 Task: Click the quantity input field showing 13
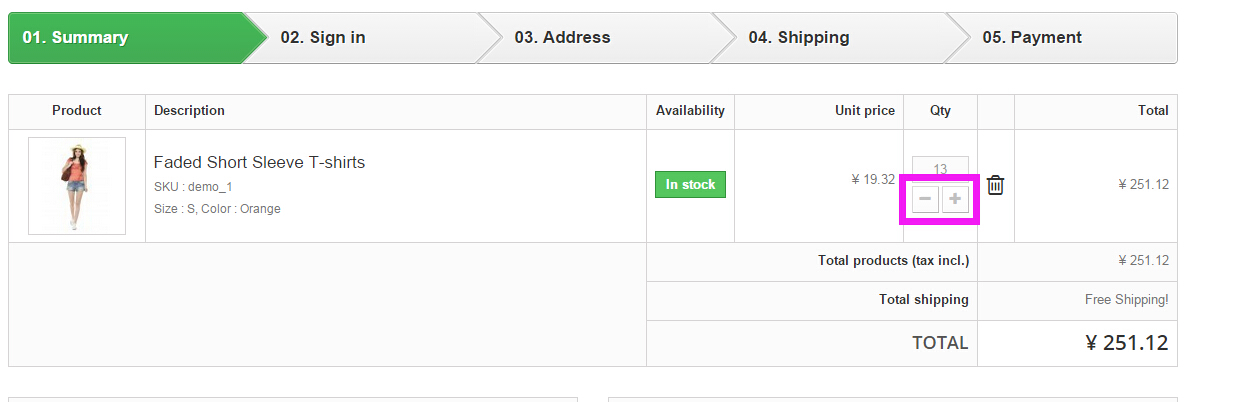(x=940, y=168)
